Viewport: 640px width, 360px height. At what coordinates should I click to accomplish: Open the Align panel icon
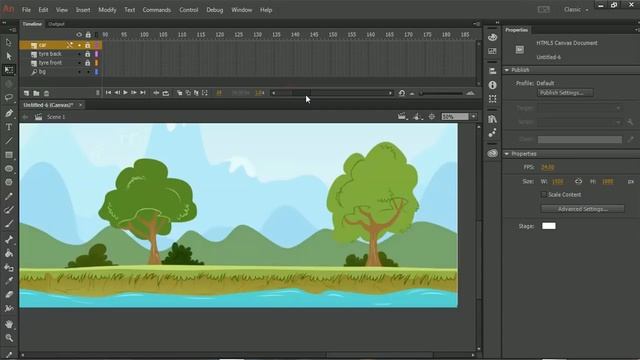pos(493,71)
